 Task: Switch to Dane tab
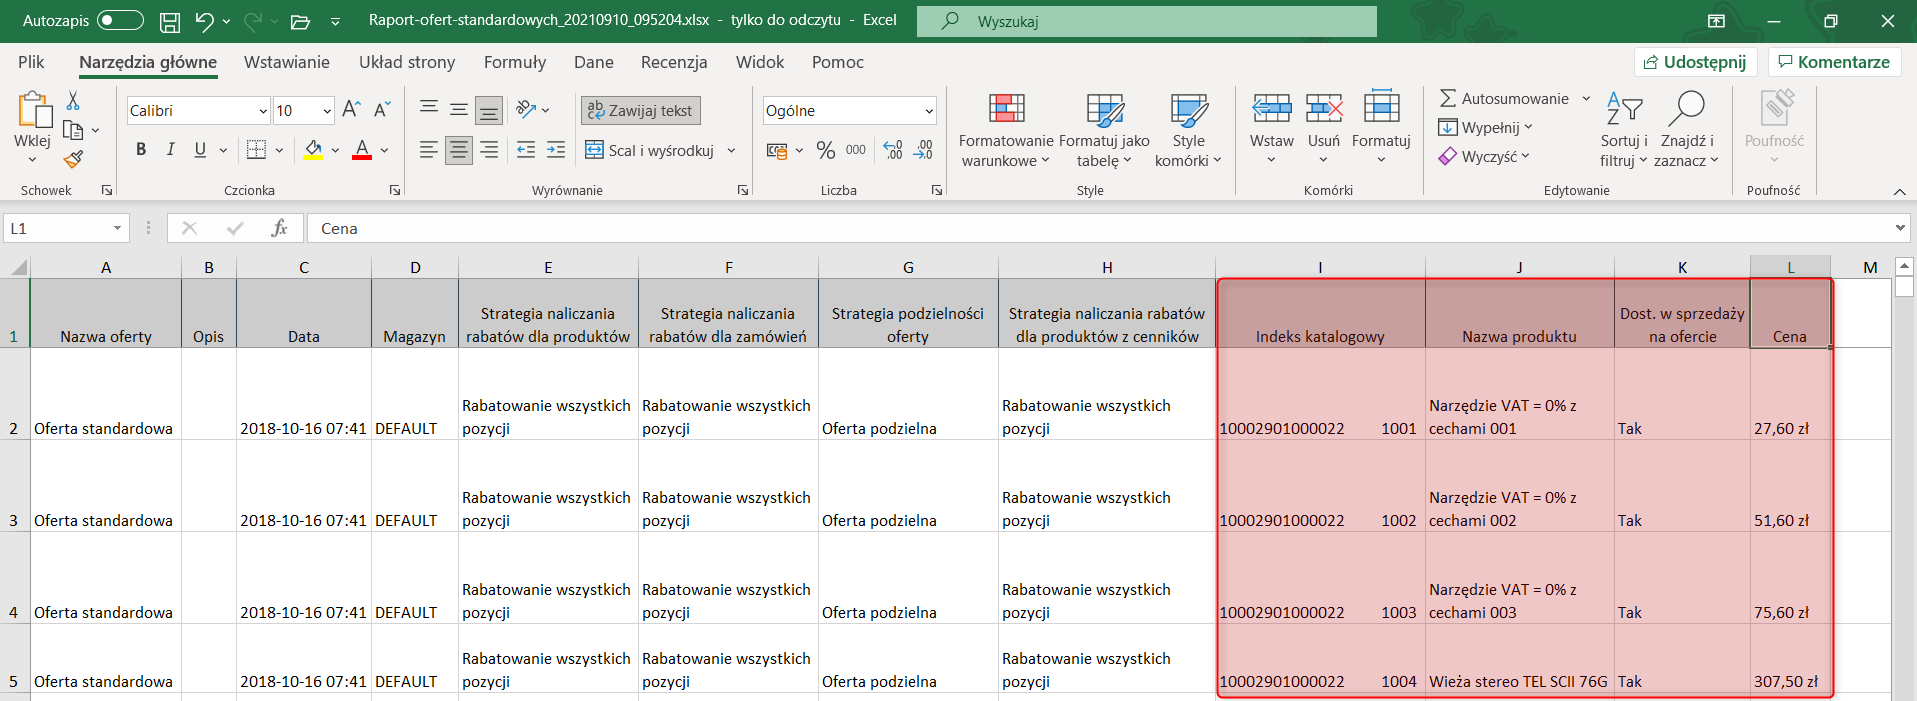pos(594,62)
